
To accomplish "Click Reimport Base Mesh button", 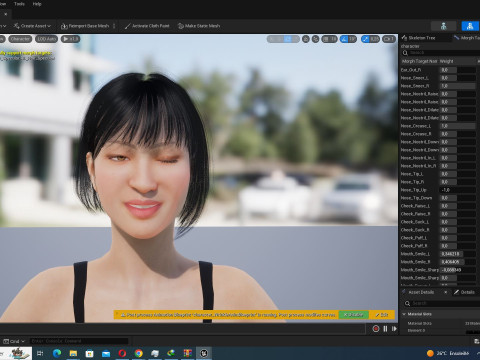I will 85,26.
